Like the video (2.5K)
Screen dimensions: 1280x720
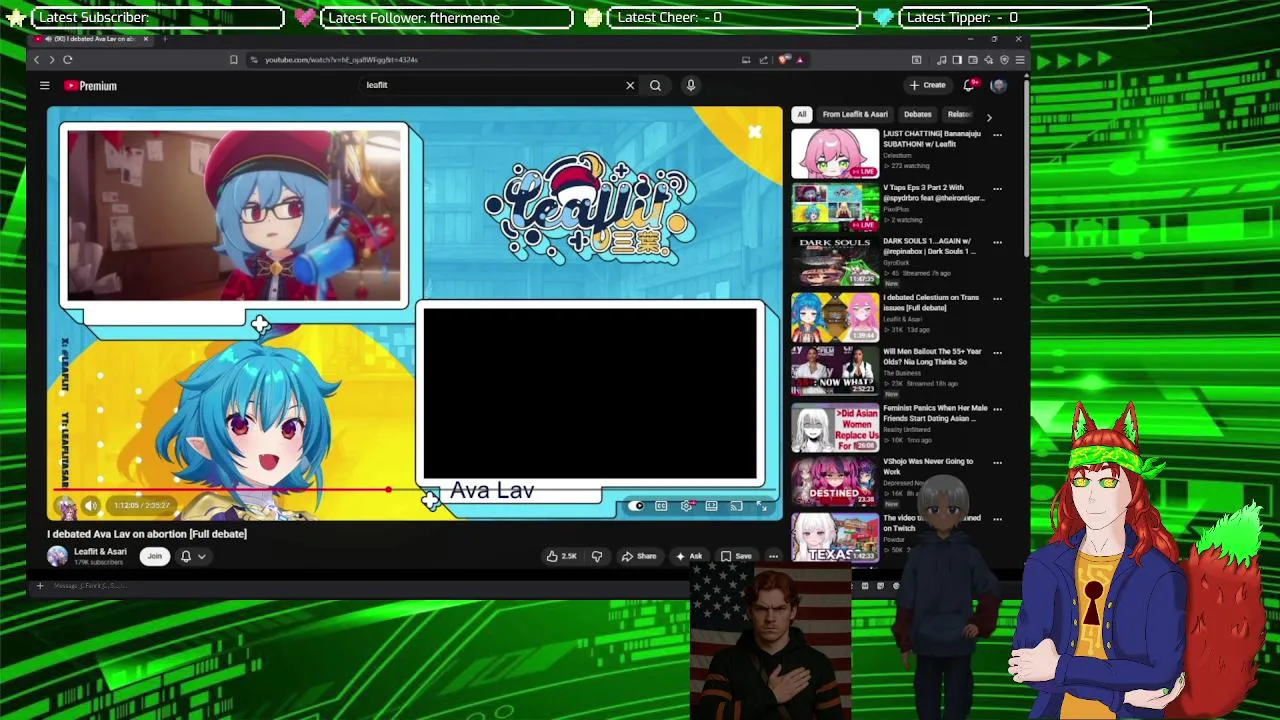[560, 556]
